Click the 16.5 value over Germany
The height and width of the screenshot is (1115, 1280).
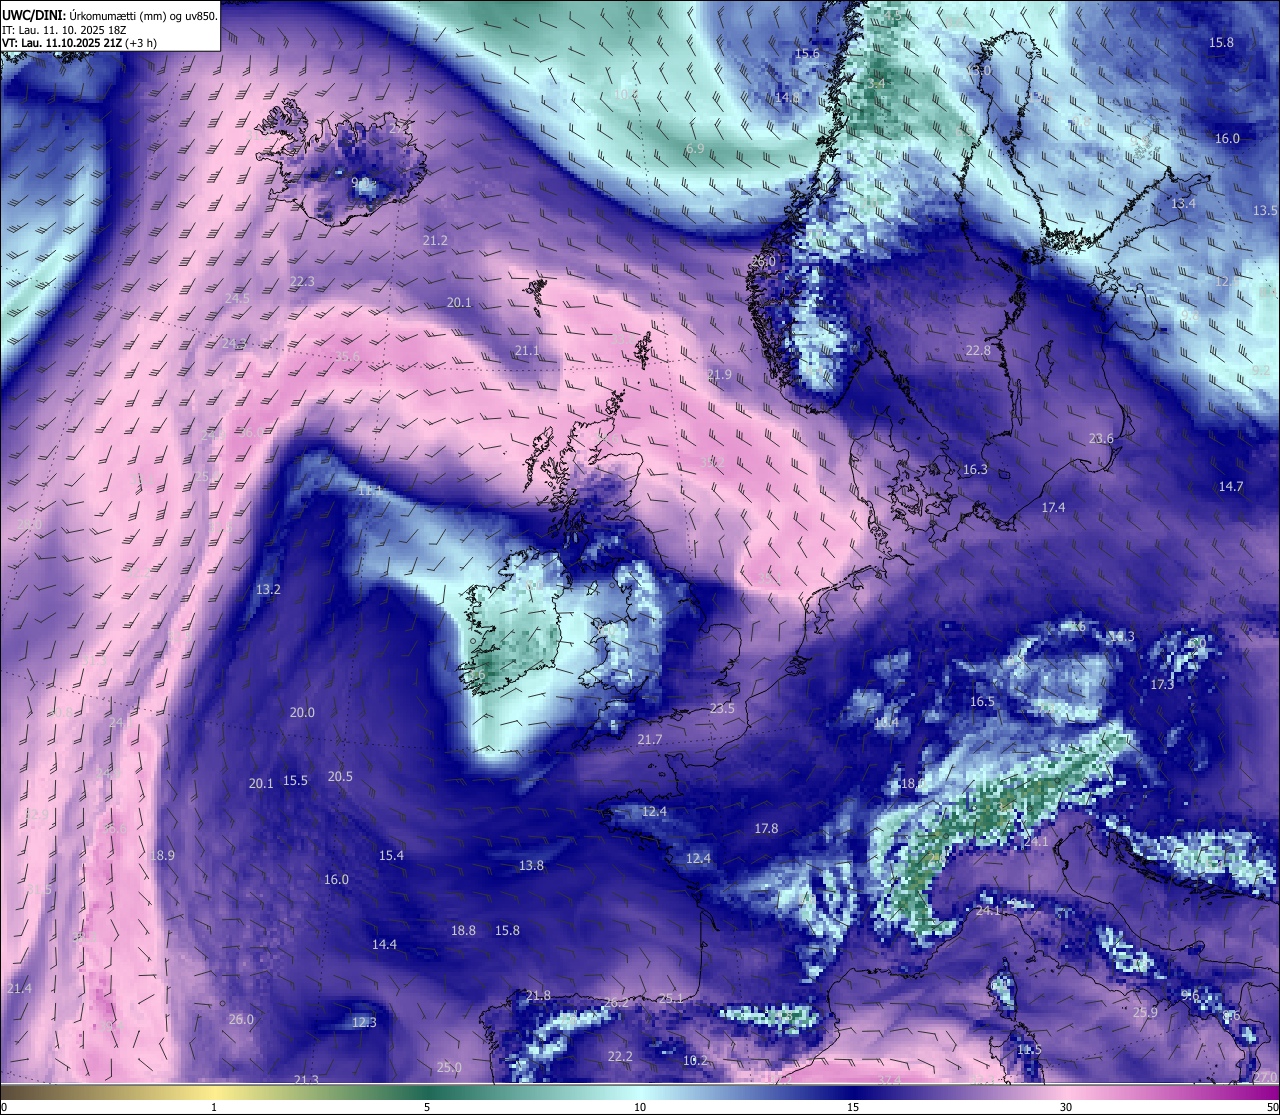[x=982, y=702]
